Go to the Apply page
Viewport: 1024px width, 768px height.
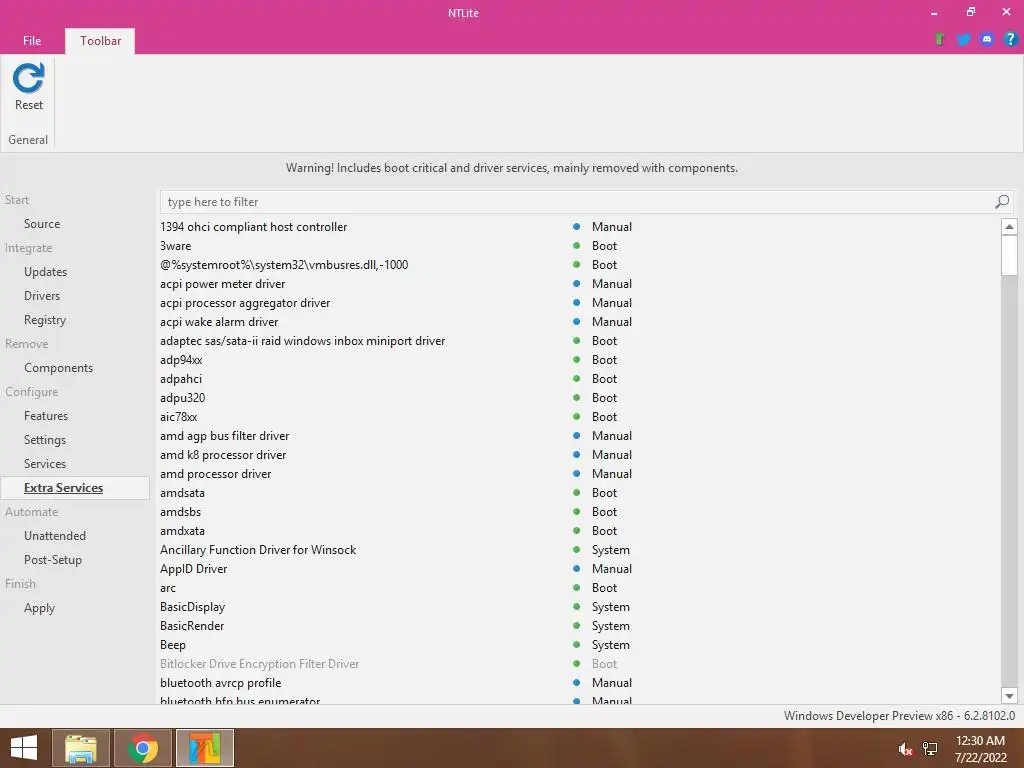[x=40, y=608]
